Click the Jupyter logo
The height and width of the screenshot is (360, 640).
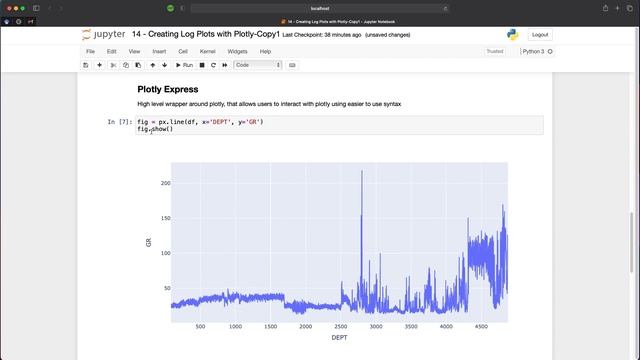click(103, 34)
